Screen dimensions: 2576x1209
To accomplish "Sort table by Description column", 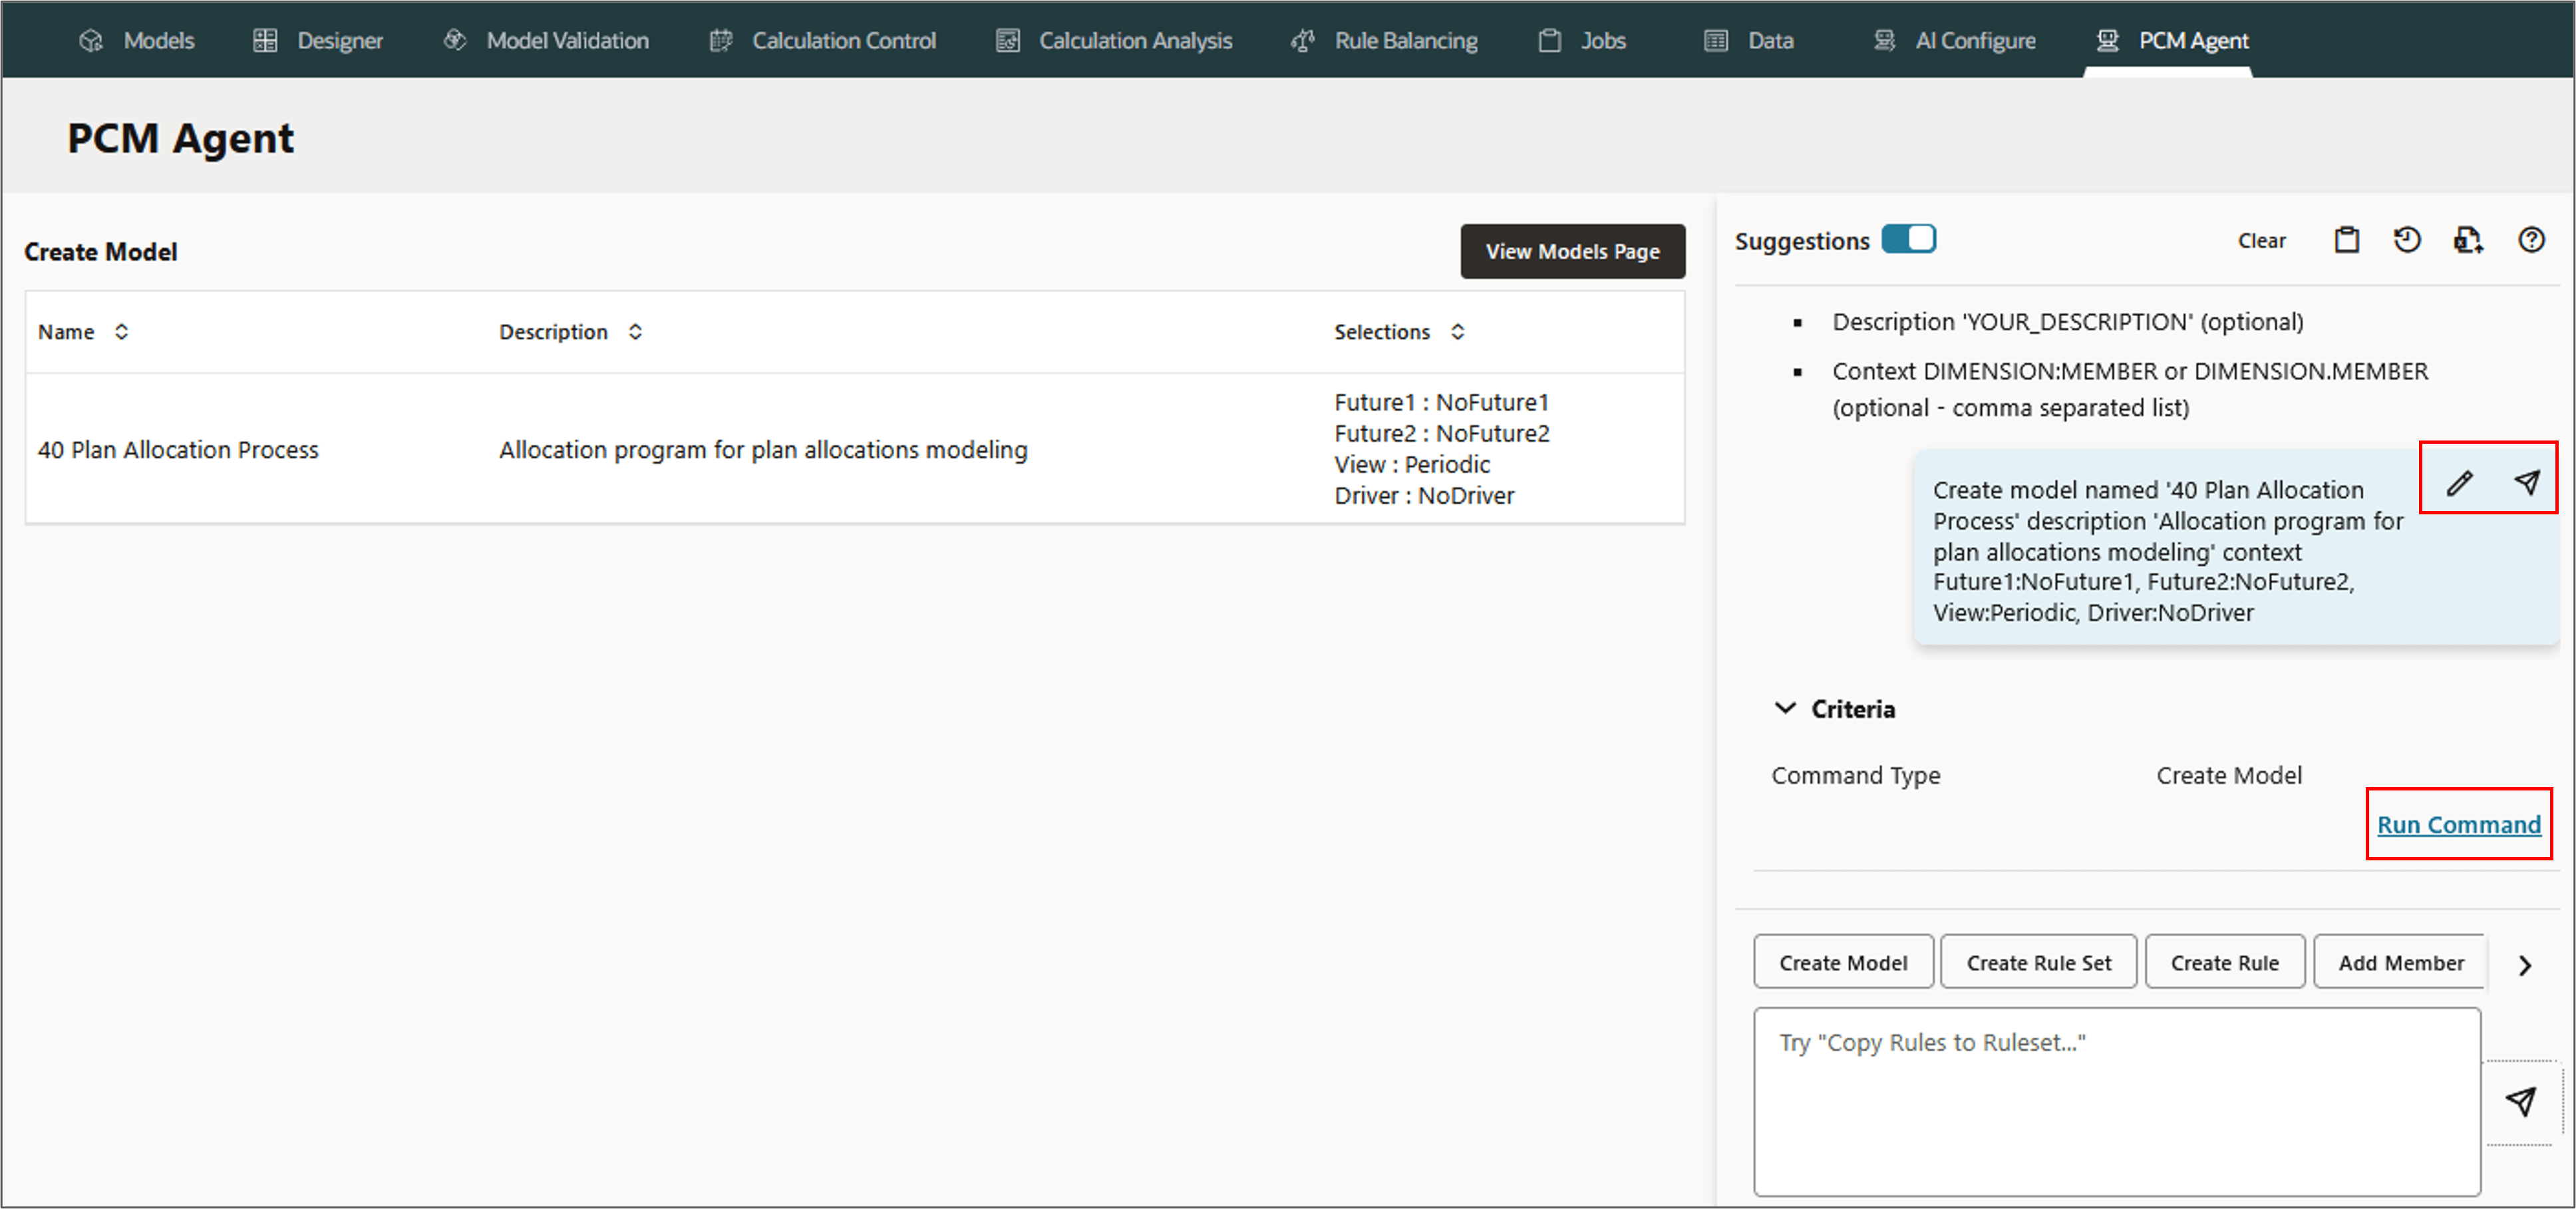I will click(x=635, y=332).
